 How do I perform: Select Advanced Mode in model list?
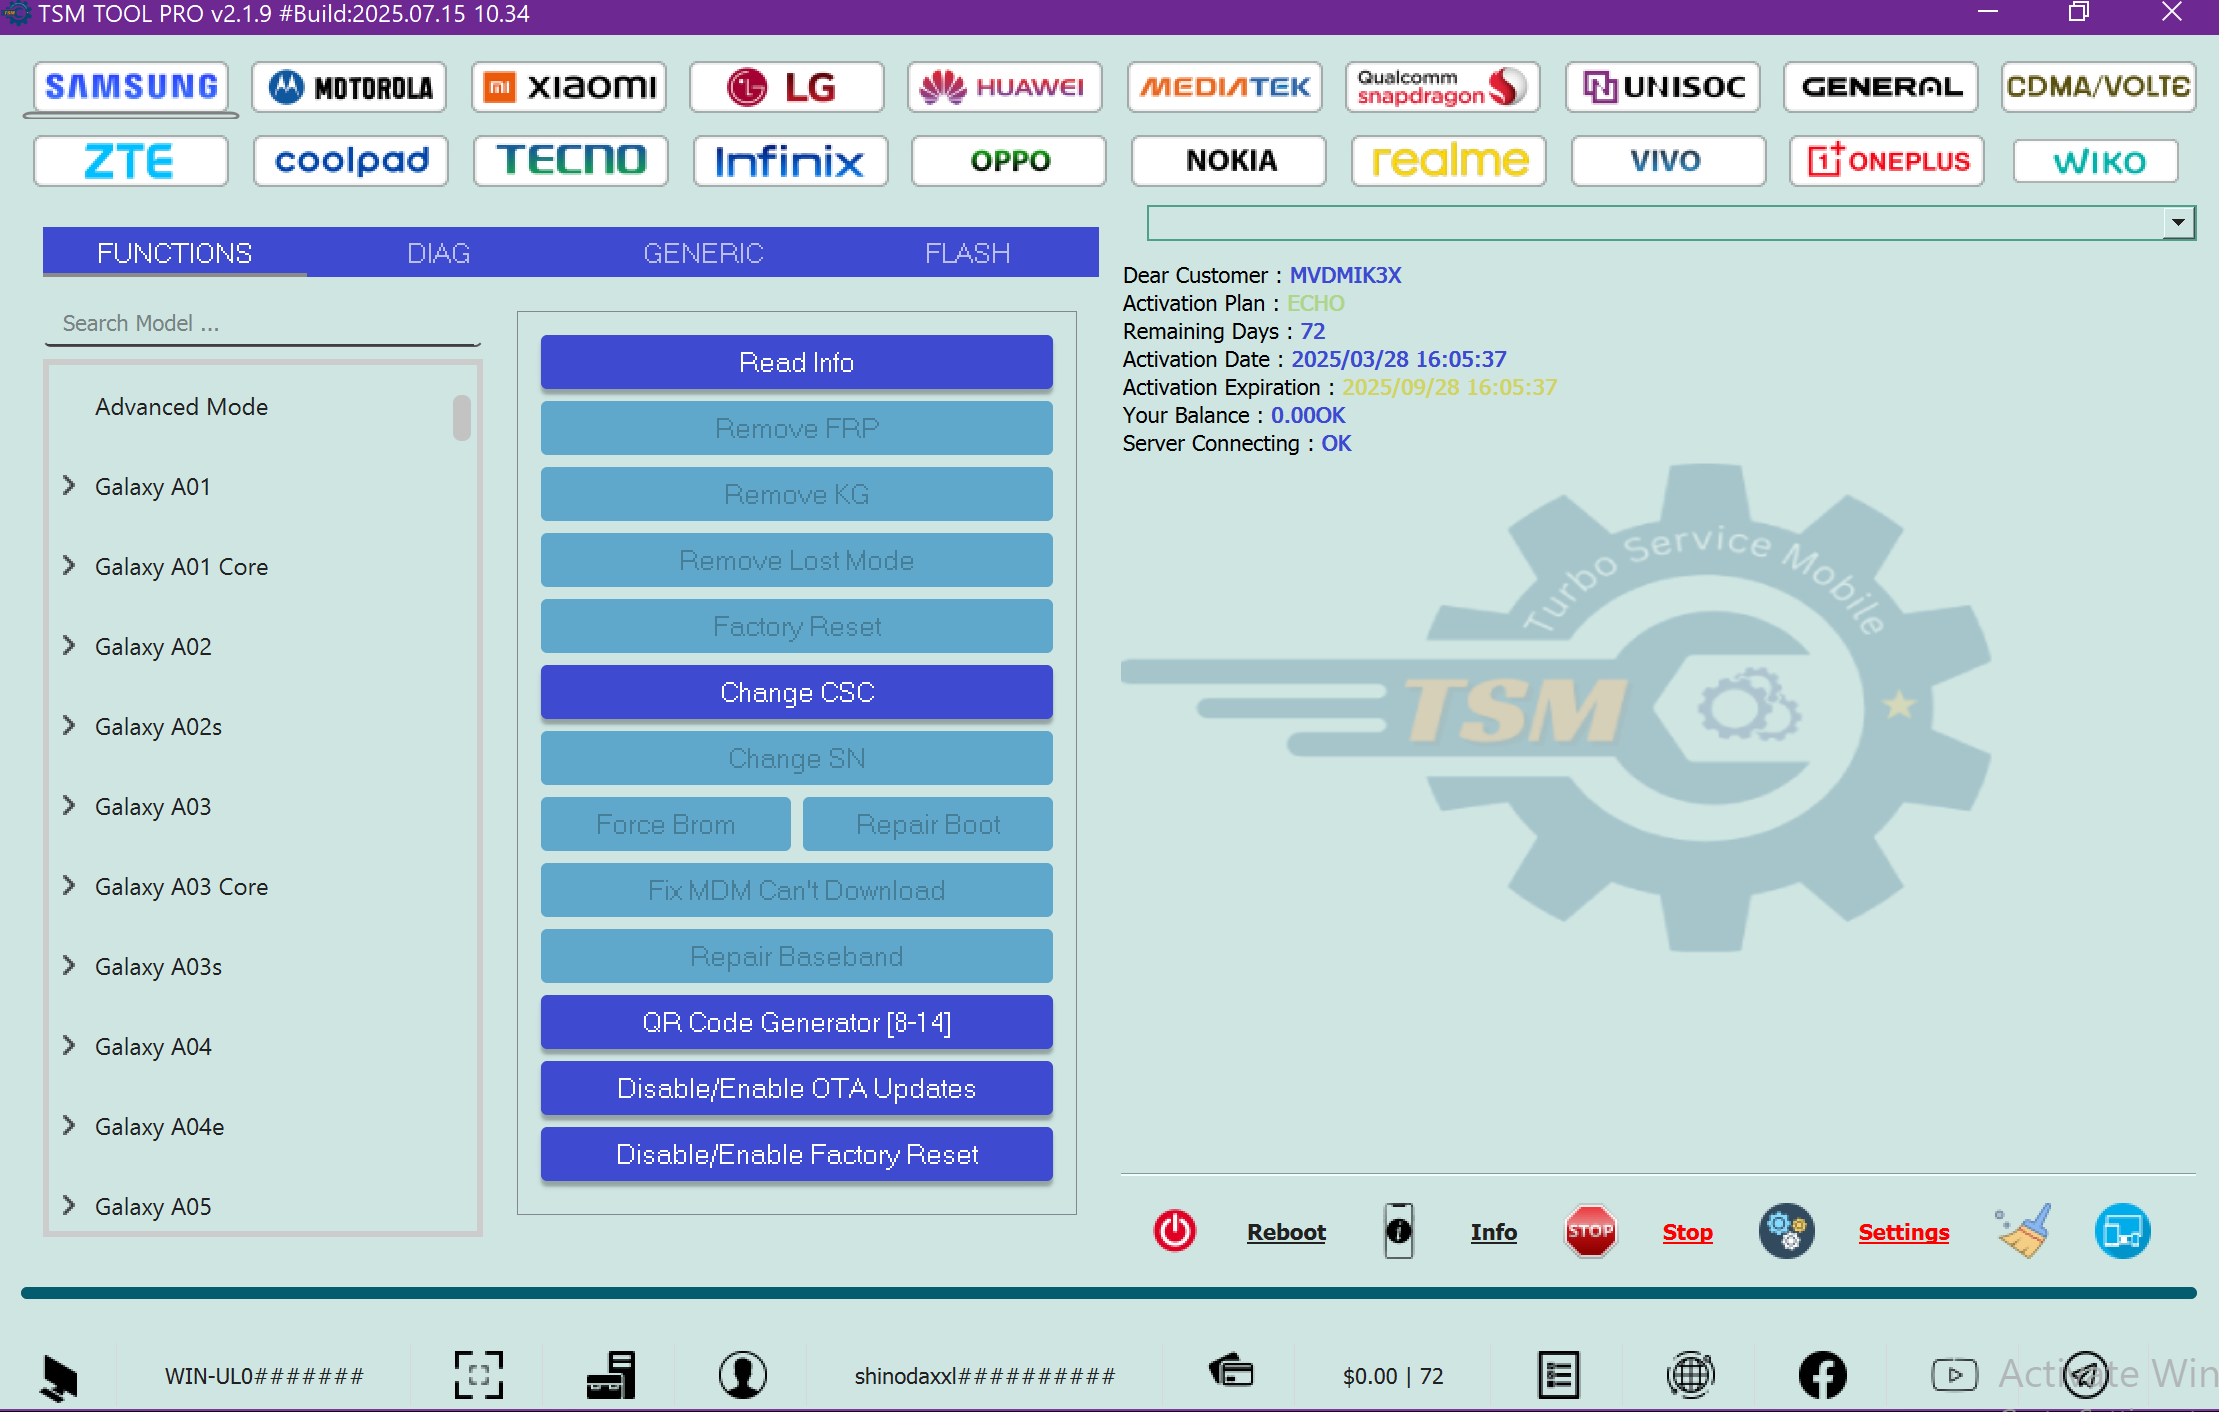click(x=181, y=407)
